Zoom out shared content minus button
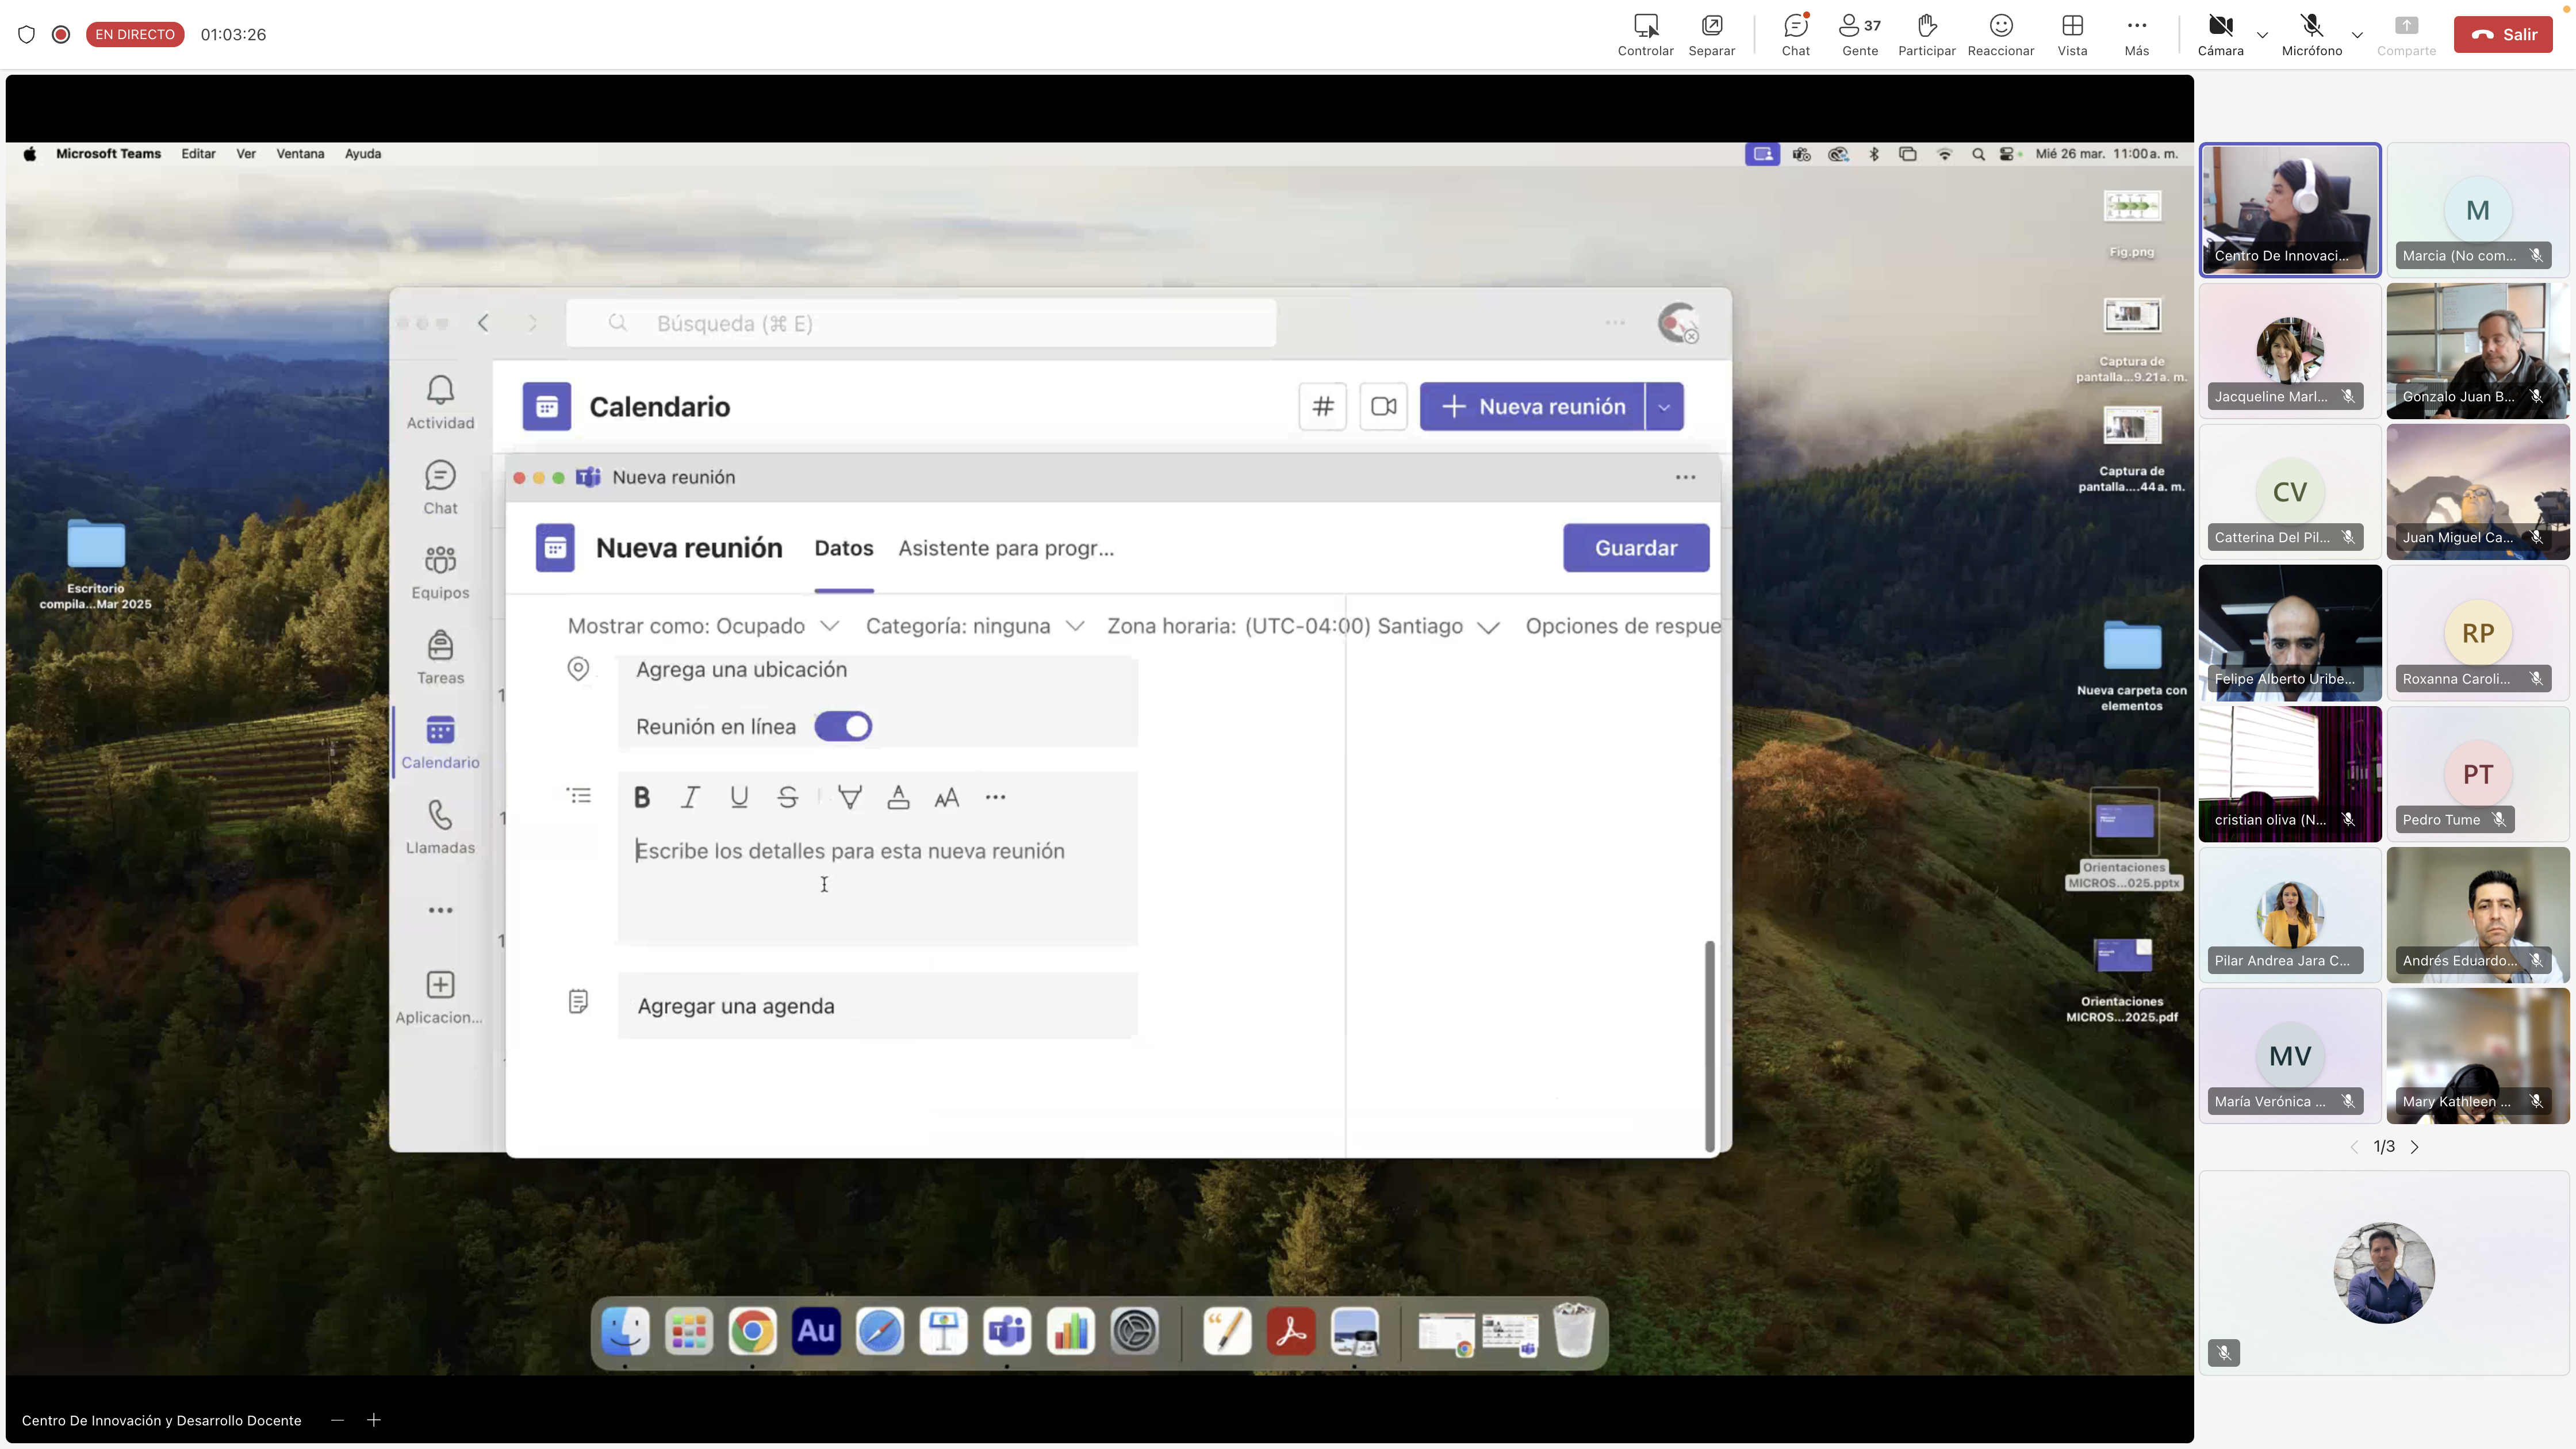Screen dimensions: 2576x1449 [337, 1420]
